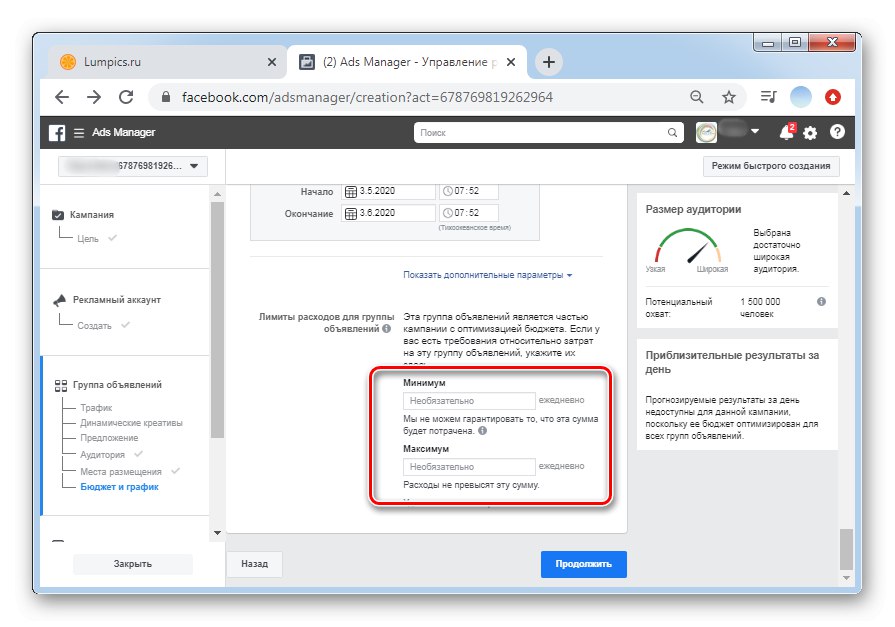Select Цель in the sidebar
The width and height of the screenshot is (895, 627).
[88, 239]
